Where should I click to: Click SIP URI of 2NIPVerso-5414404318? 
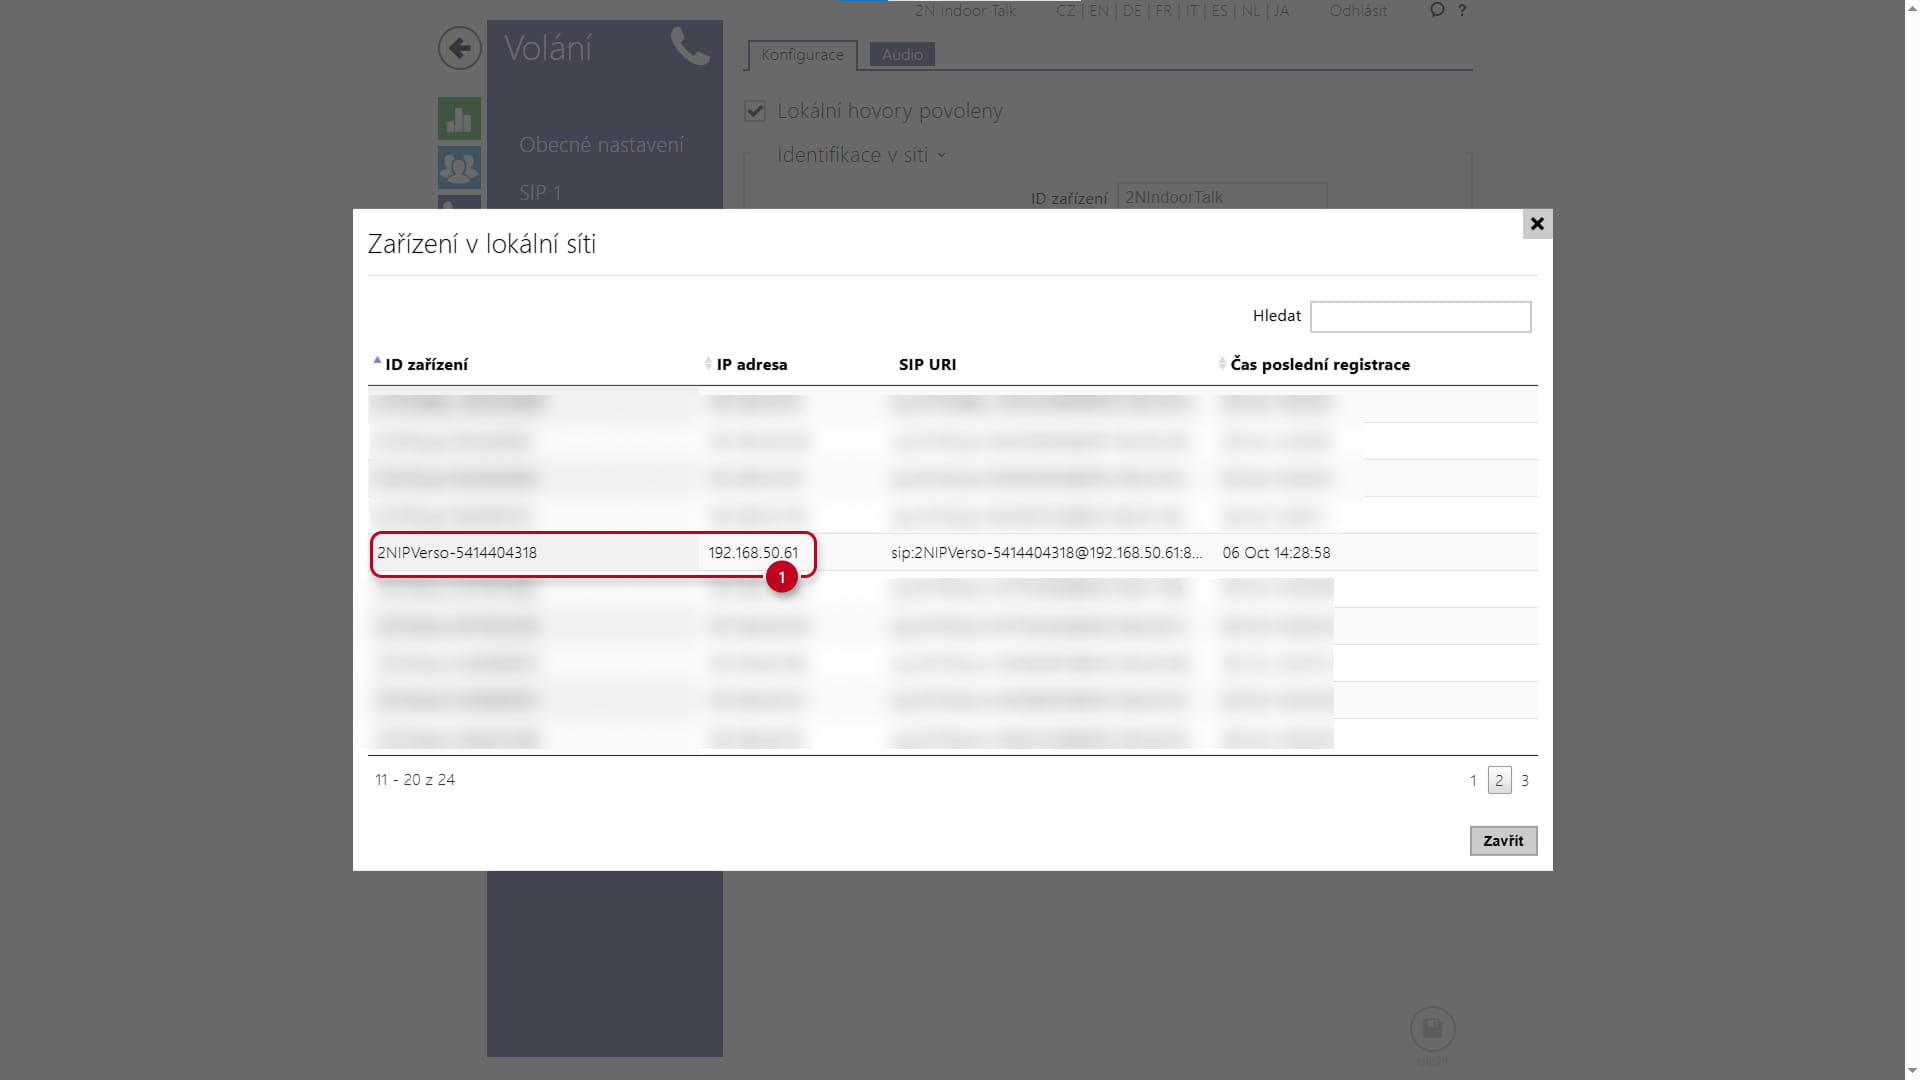tap(1047, 553)
